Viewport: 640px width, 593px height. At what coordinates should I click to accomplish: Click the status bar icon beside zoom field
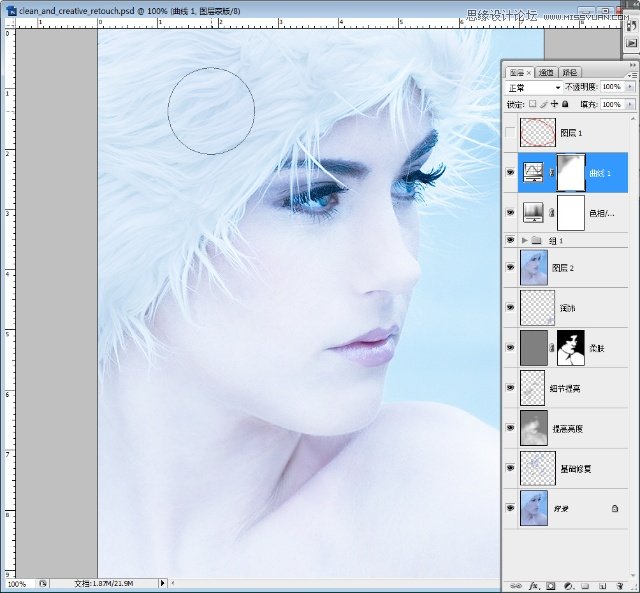point(43,584)
